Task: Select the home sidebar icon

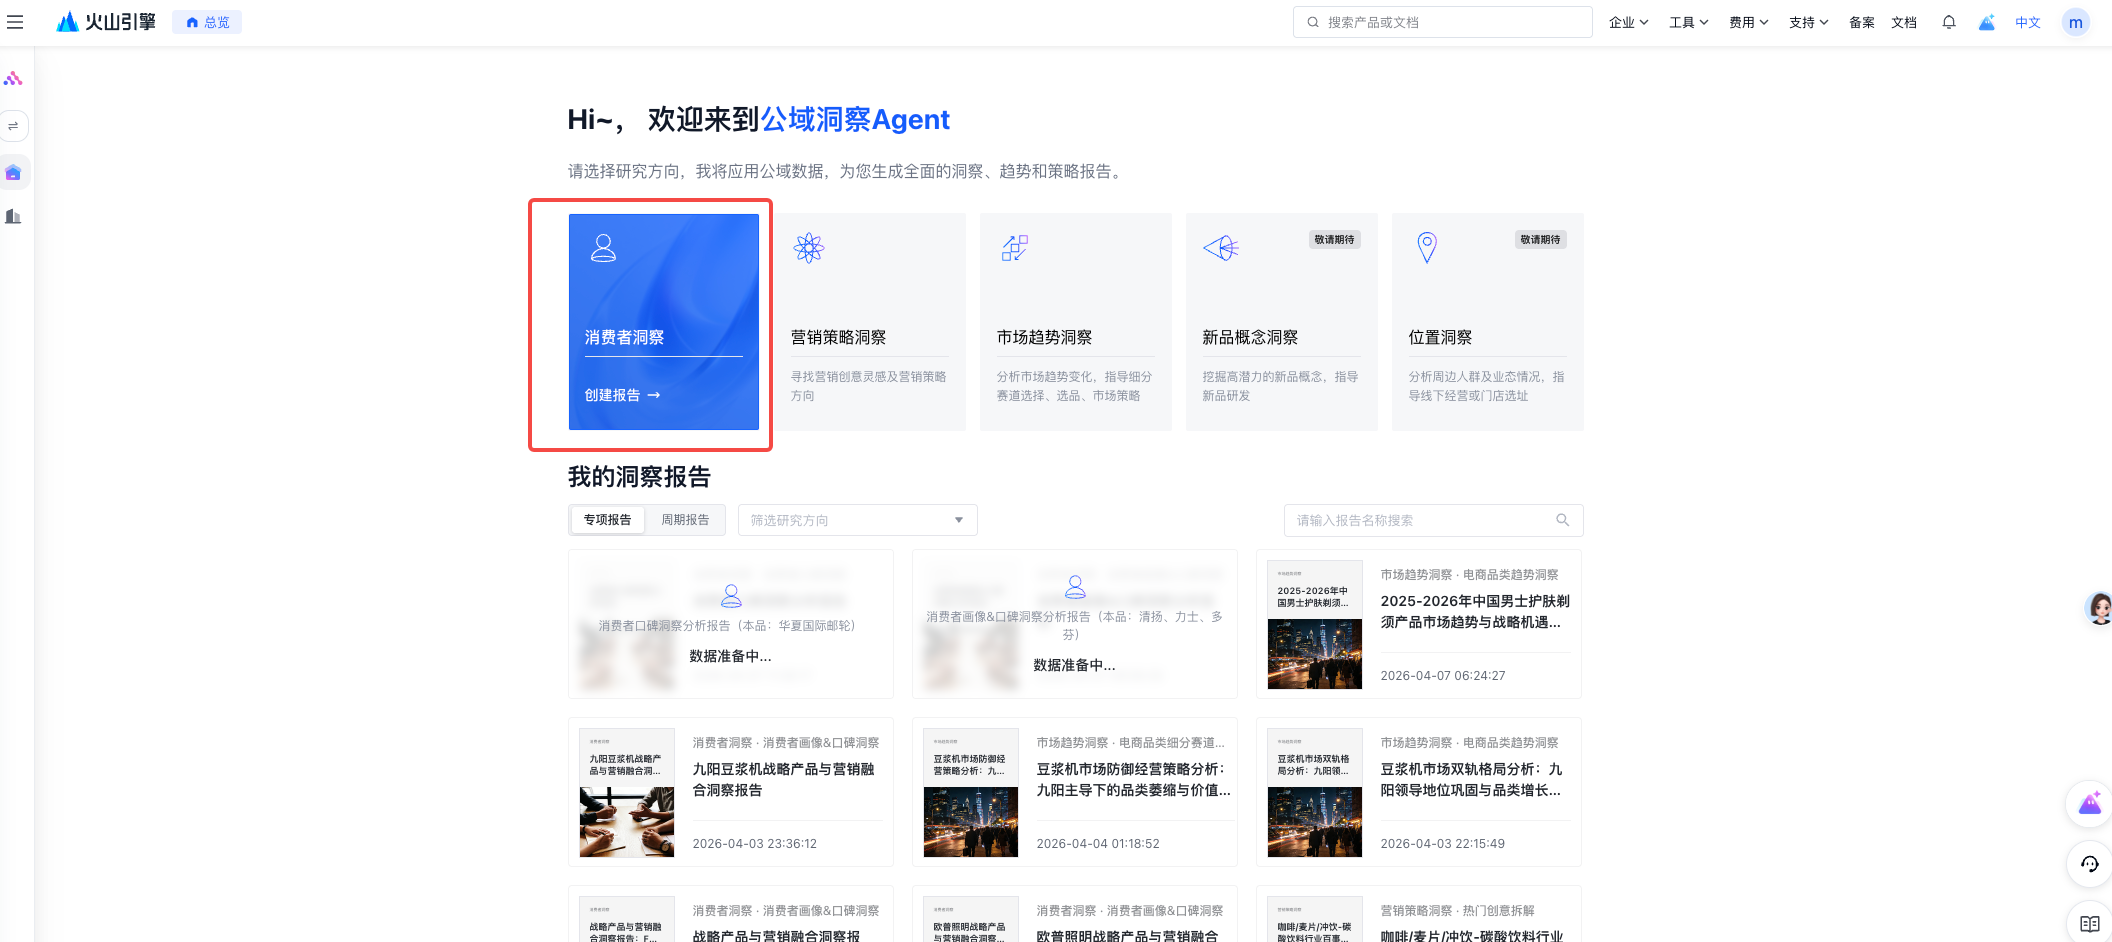Action: pos(13,173)
